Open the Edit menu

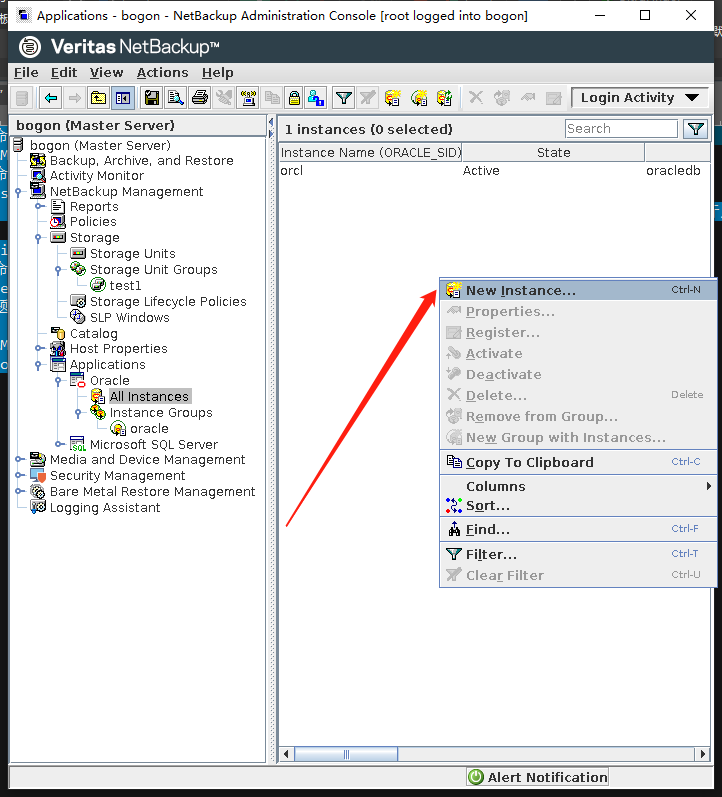(64, 73)
